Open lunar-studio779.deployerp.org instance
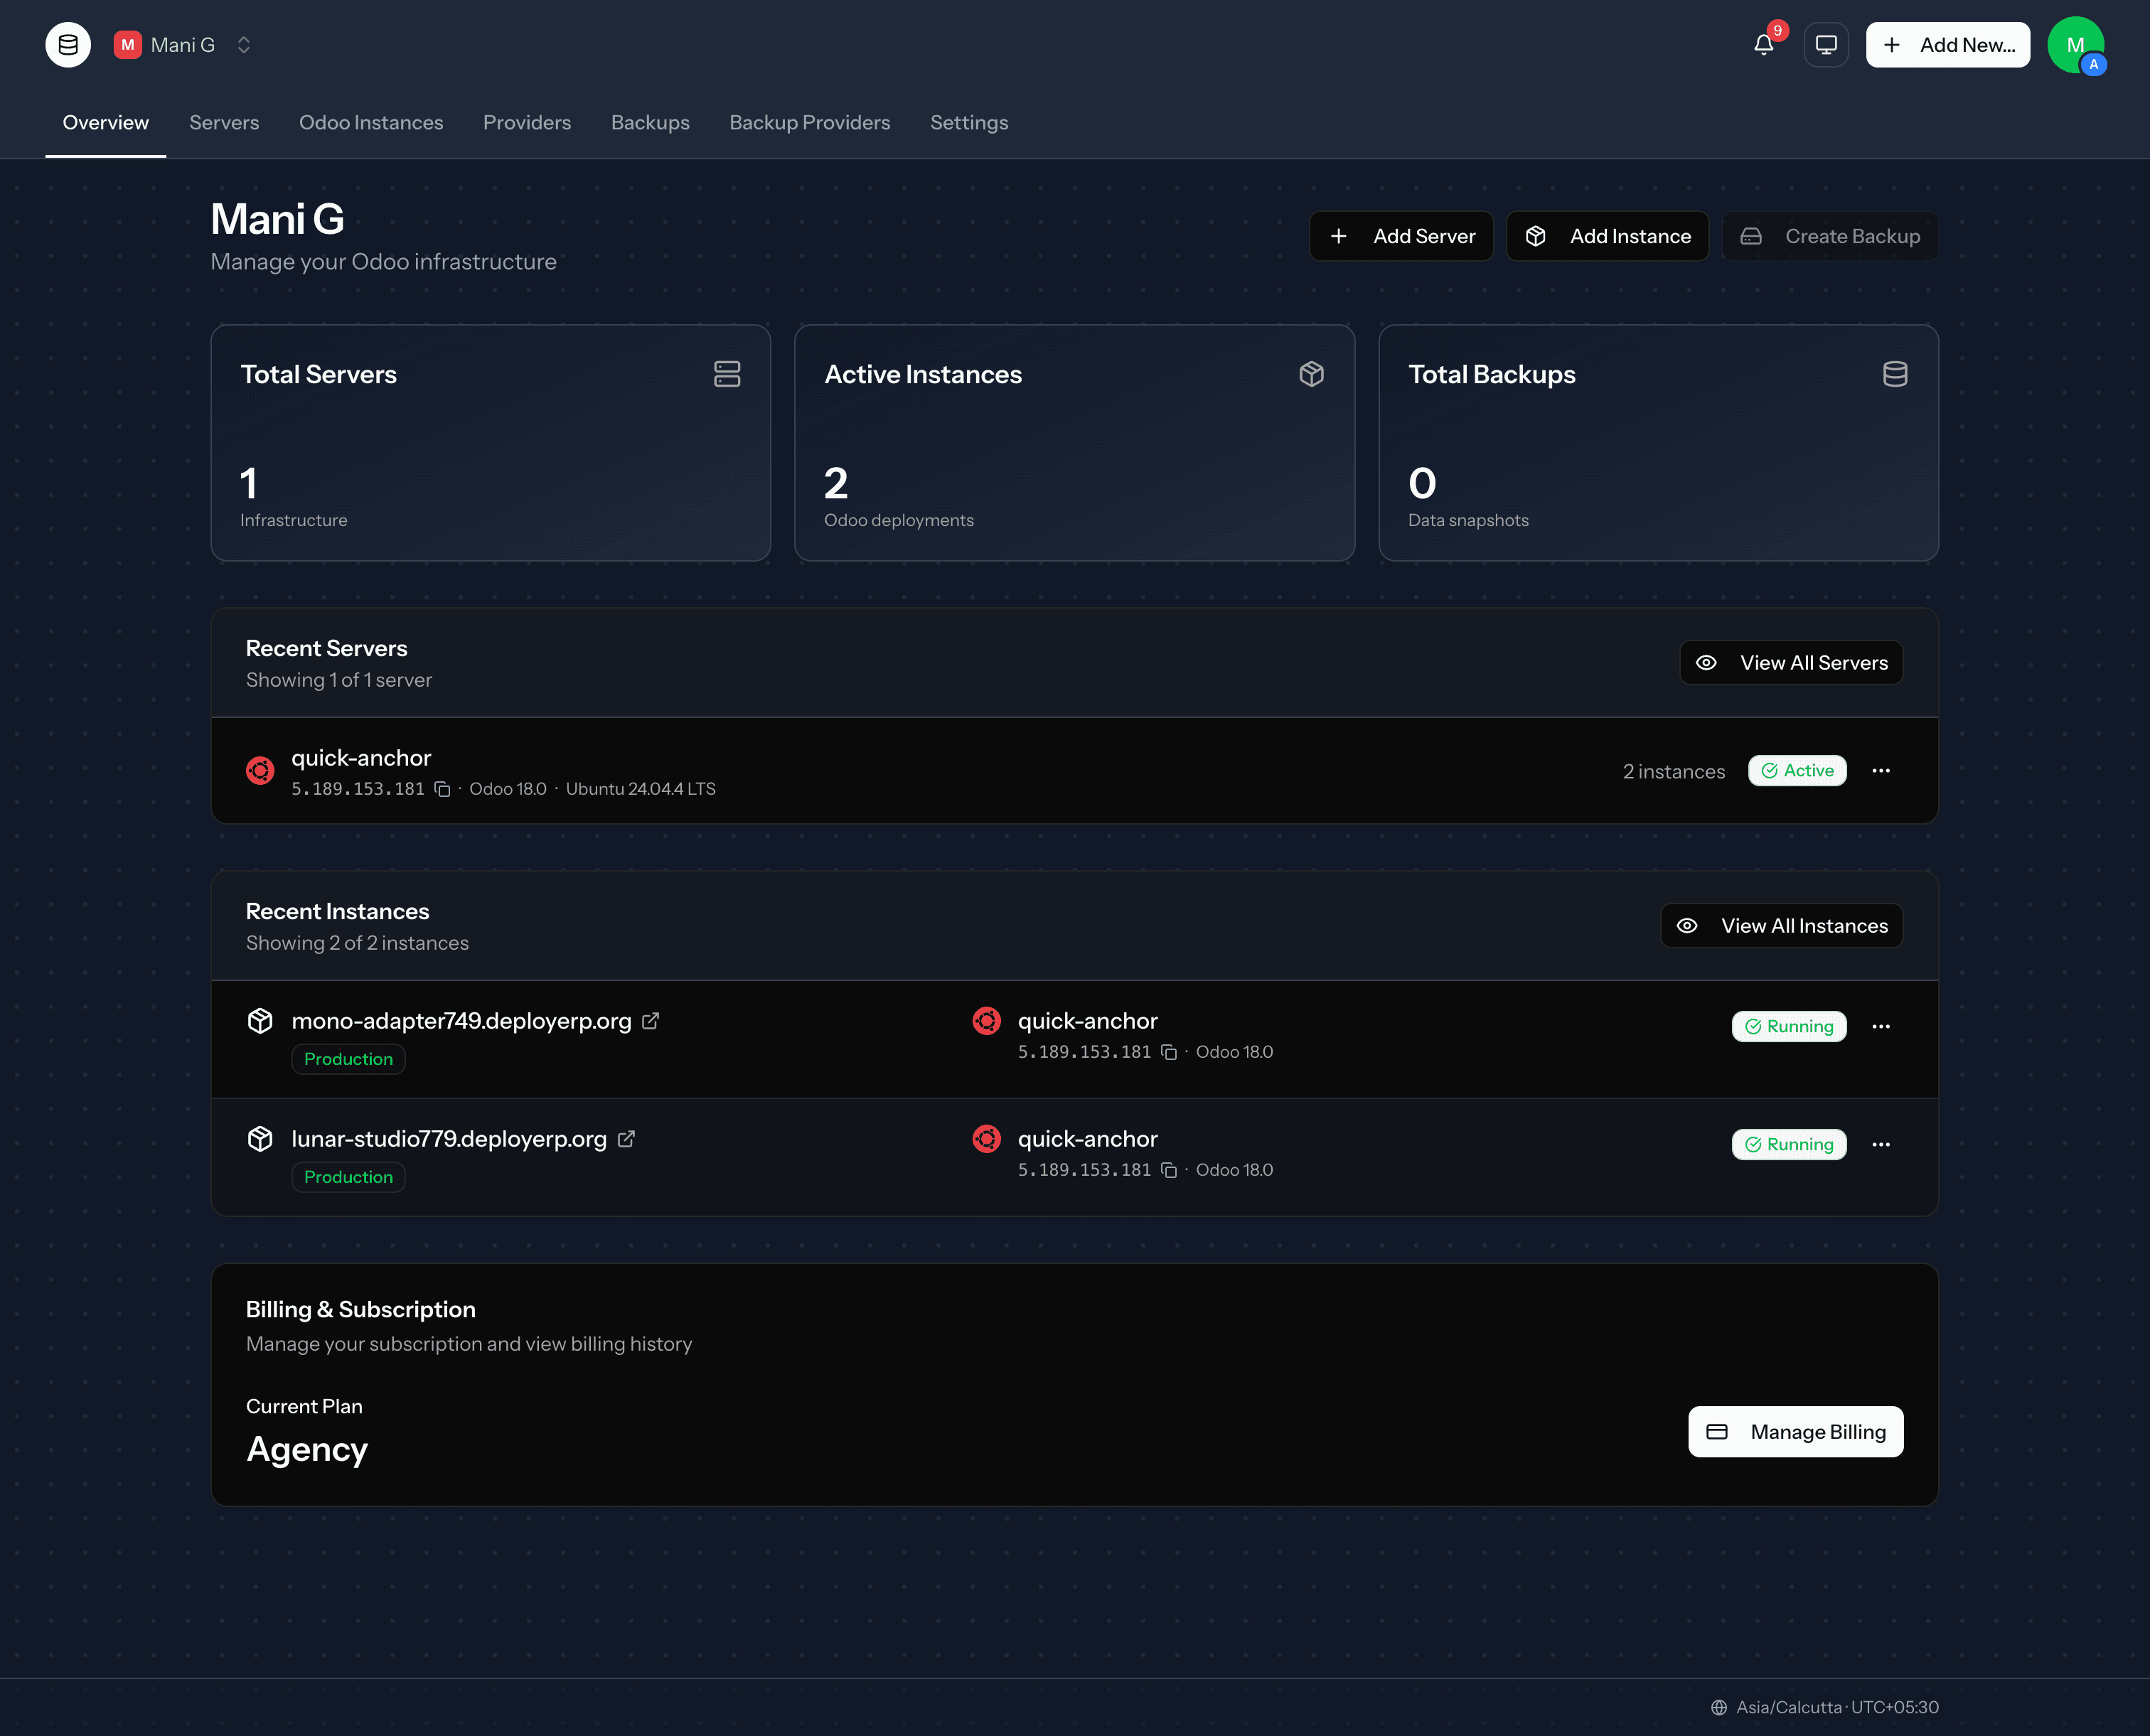 (x=449, y=1139)
